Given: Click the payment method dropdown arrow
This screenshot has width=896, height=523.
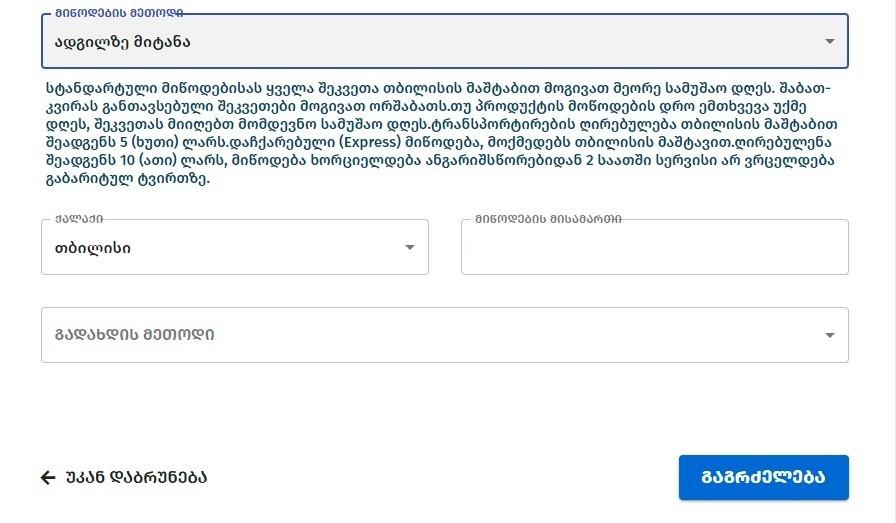Looking at the screenshot, I should pyautogui.click(x=829, y=336).
